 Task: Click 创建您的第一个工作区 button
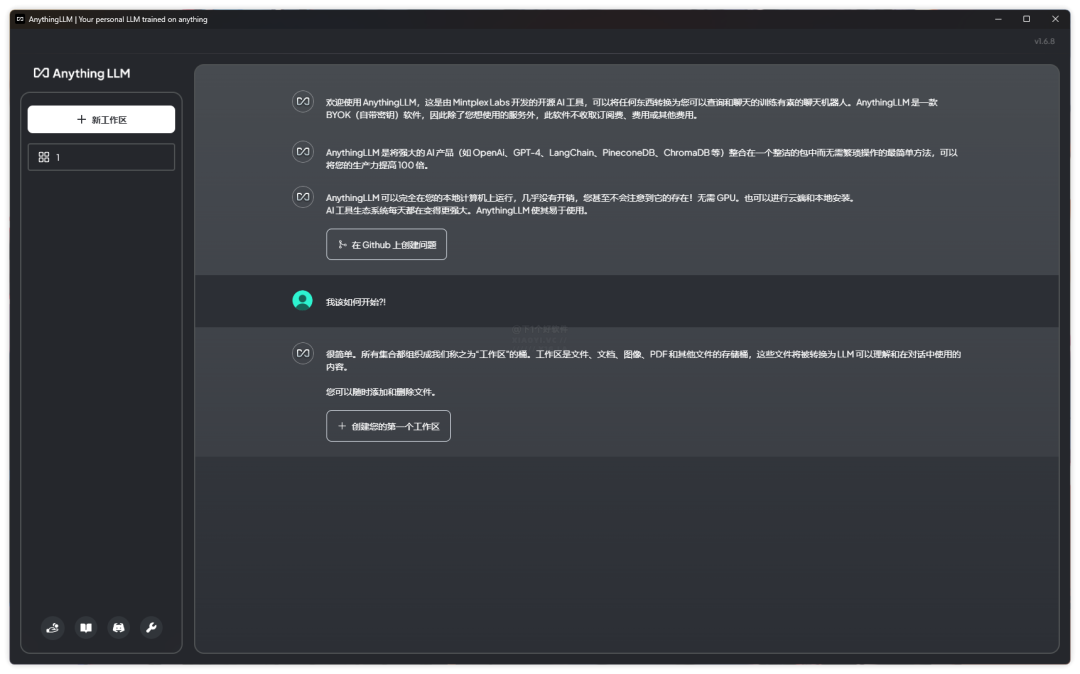[x=388, y=426]
